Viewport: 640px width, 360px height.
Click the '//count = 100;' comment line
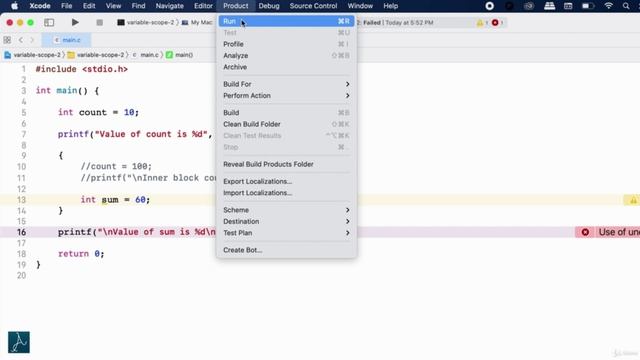tap(116, 166)
